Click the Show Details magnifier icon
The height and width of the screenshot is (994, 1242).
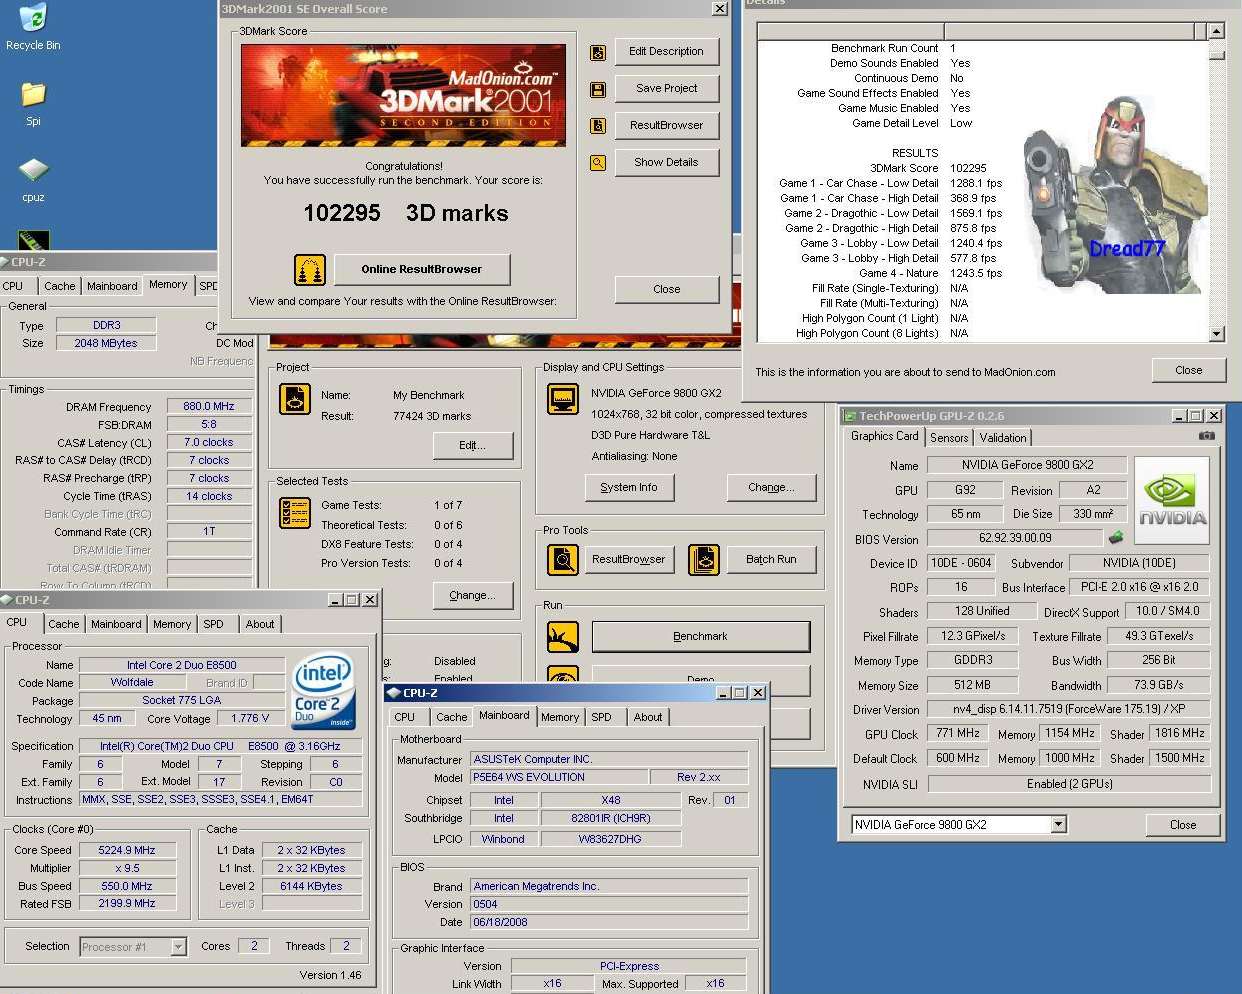coord(598,163)
